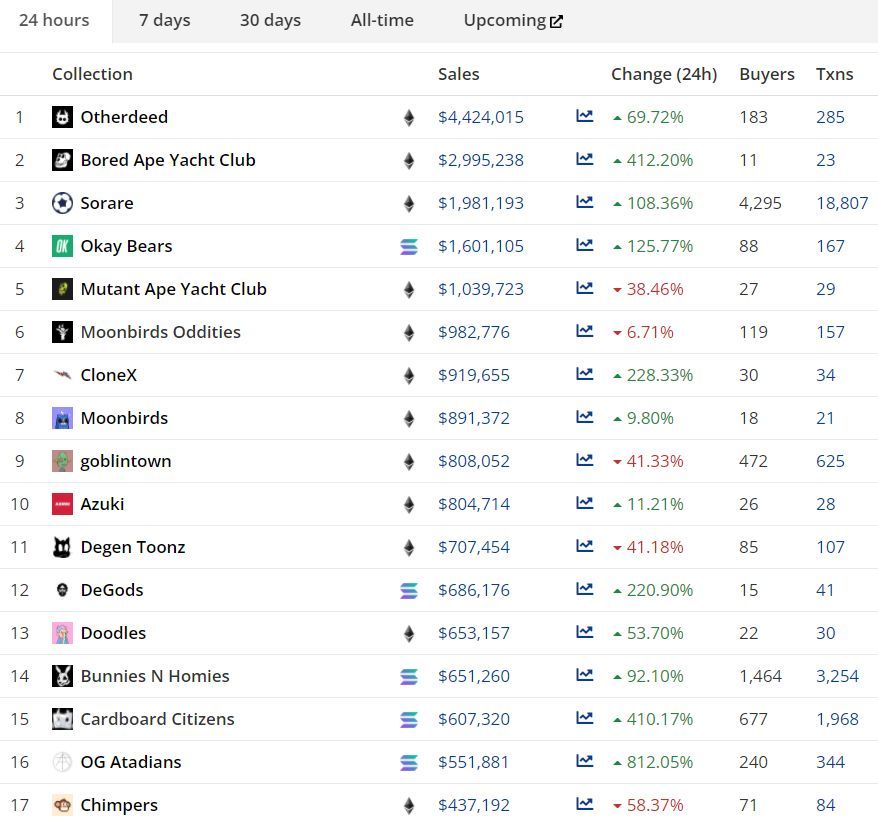878x825 pixels.
Task: Switch to the 7 days tab
Action: (165, 20)
